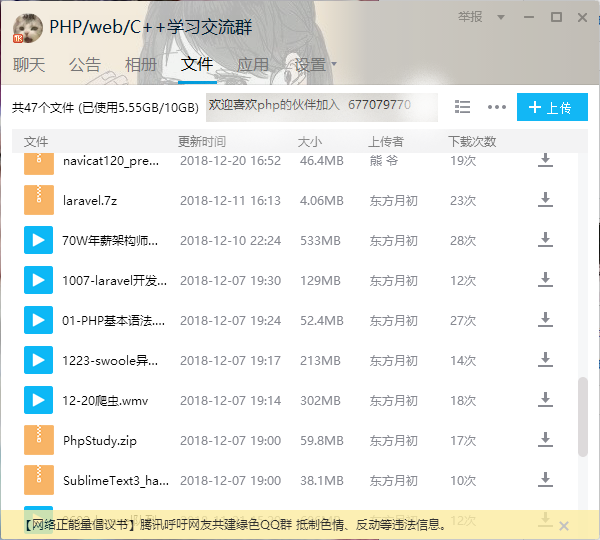Click the PhpStudy.zip archive icon

(39, 440)
